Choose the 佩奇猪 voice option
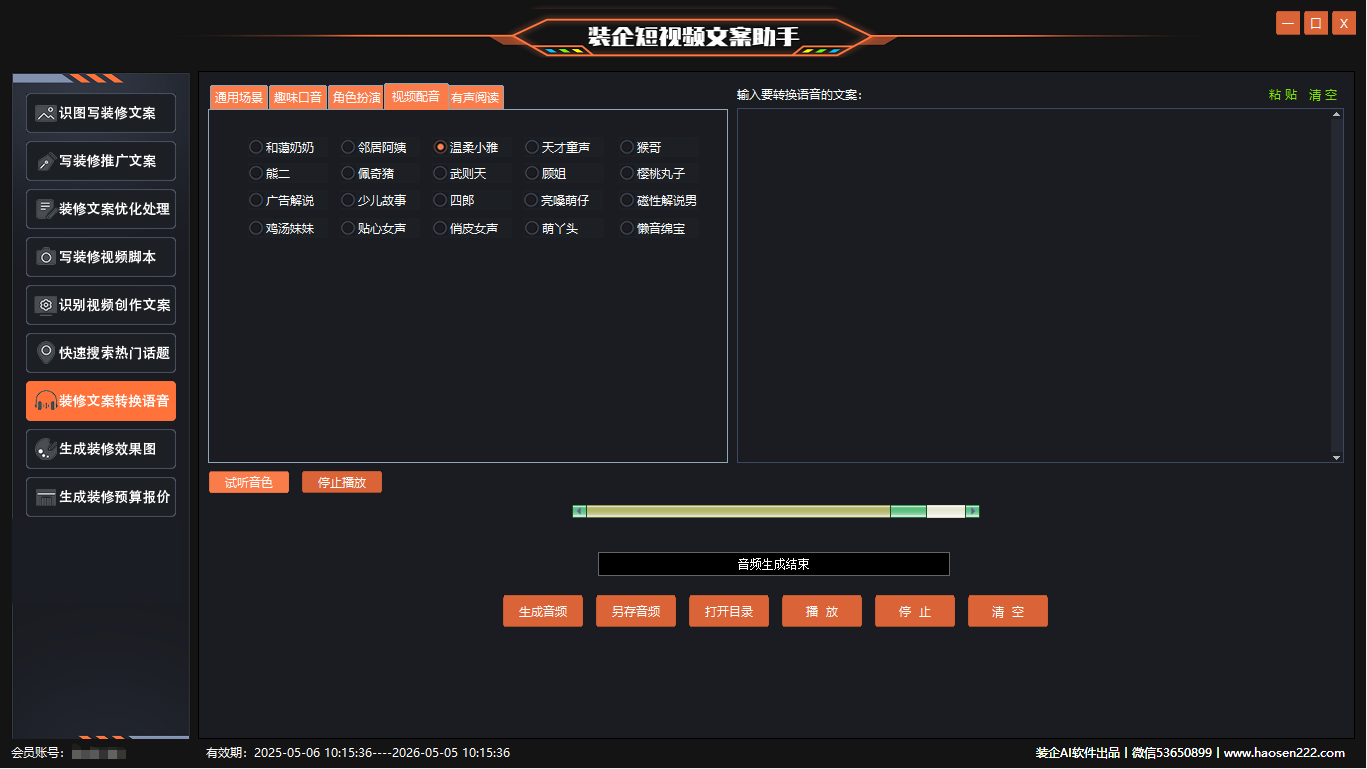The image size is (1367, 769). [x=348, y=173]
